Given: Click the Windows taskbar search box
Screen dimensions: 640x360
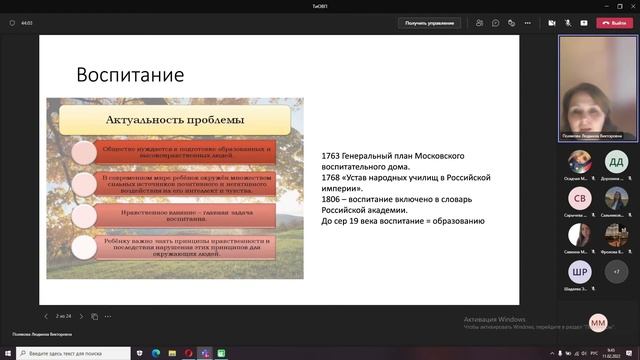Looking at the screenshot, I should pos(73,353).
